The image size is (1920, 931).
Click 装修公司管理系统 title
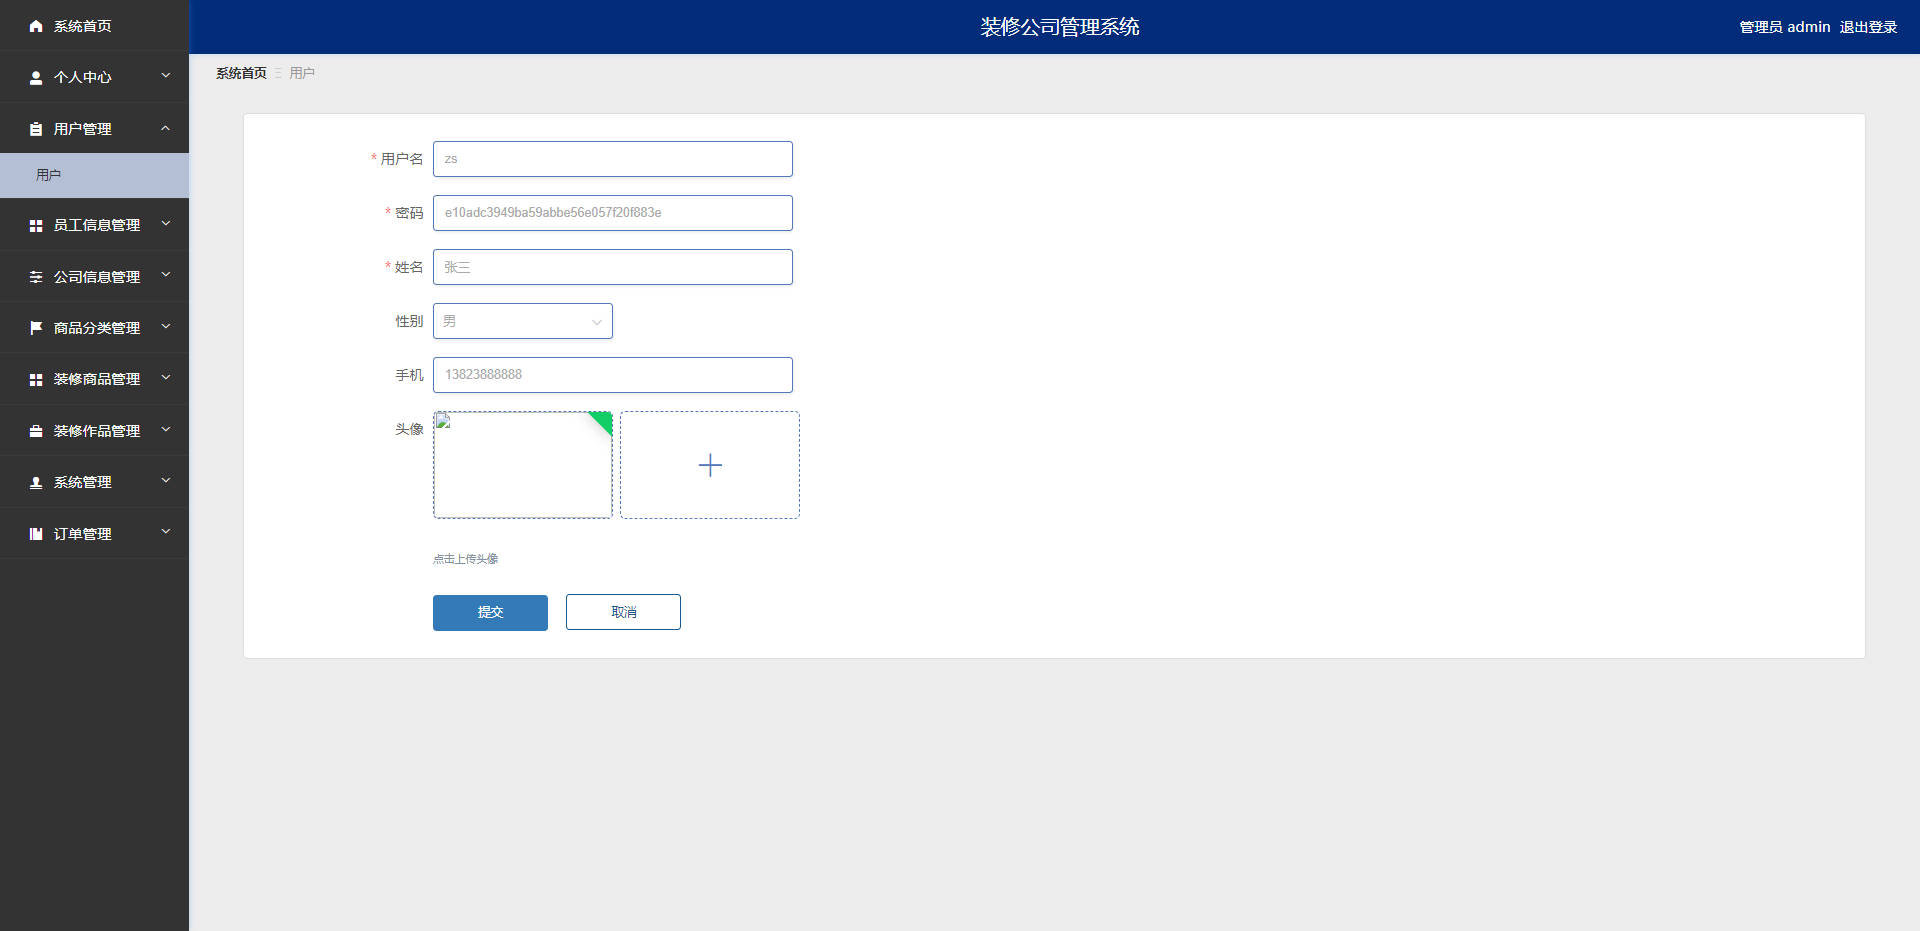[1060, 27]
